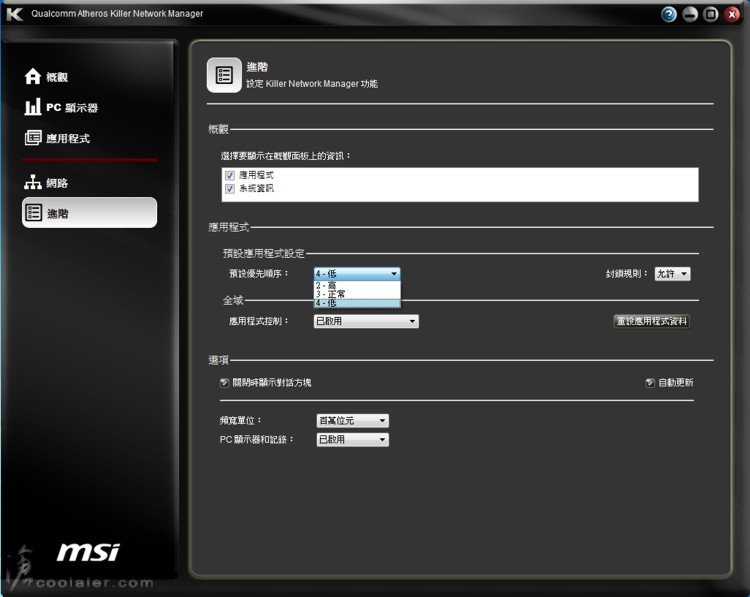750x597 pixels.
Task: Choose 3 - 正常 priority option
Action: (x=357, y=294)
